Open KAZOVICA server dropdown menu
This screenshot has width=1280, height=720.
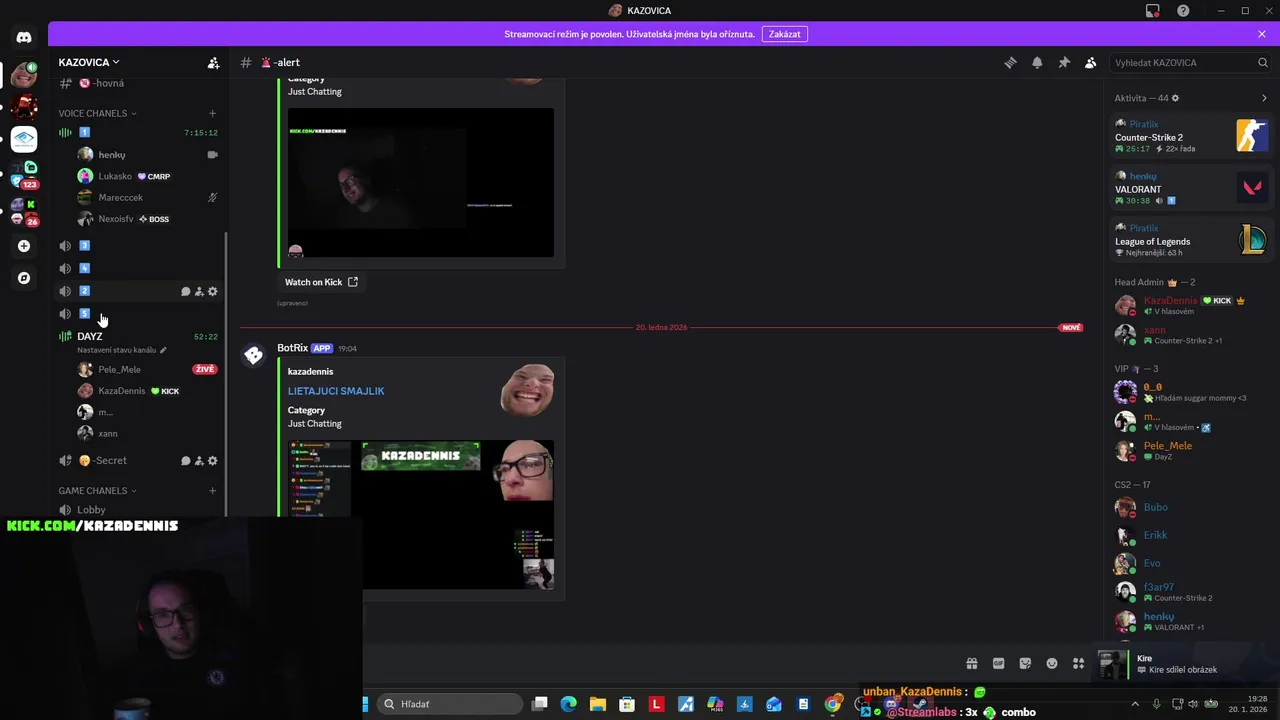tap(89, 62)
